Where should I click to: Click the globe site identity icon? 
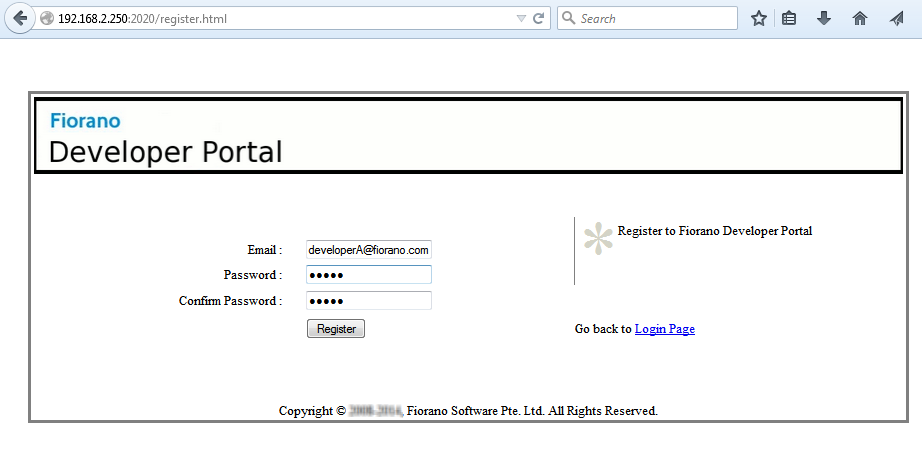coord(47,19)
